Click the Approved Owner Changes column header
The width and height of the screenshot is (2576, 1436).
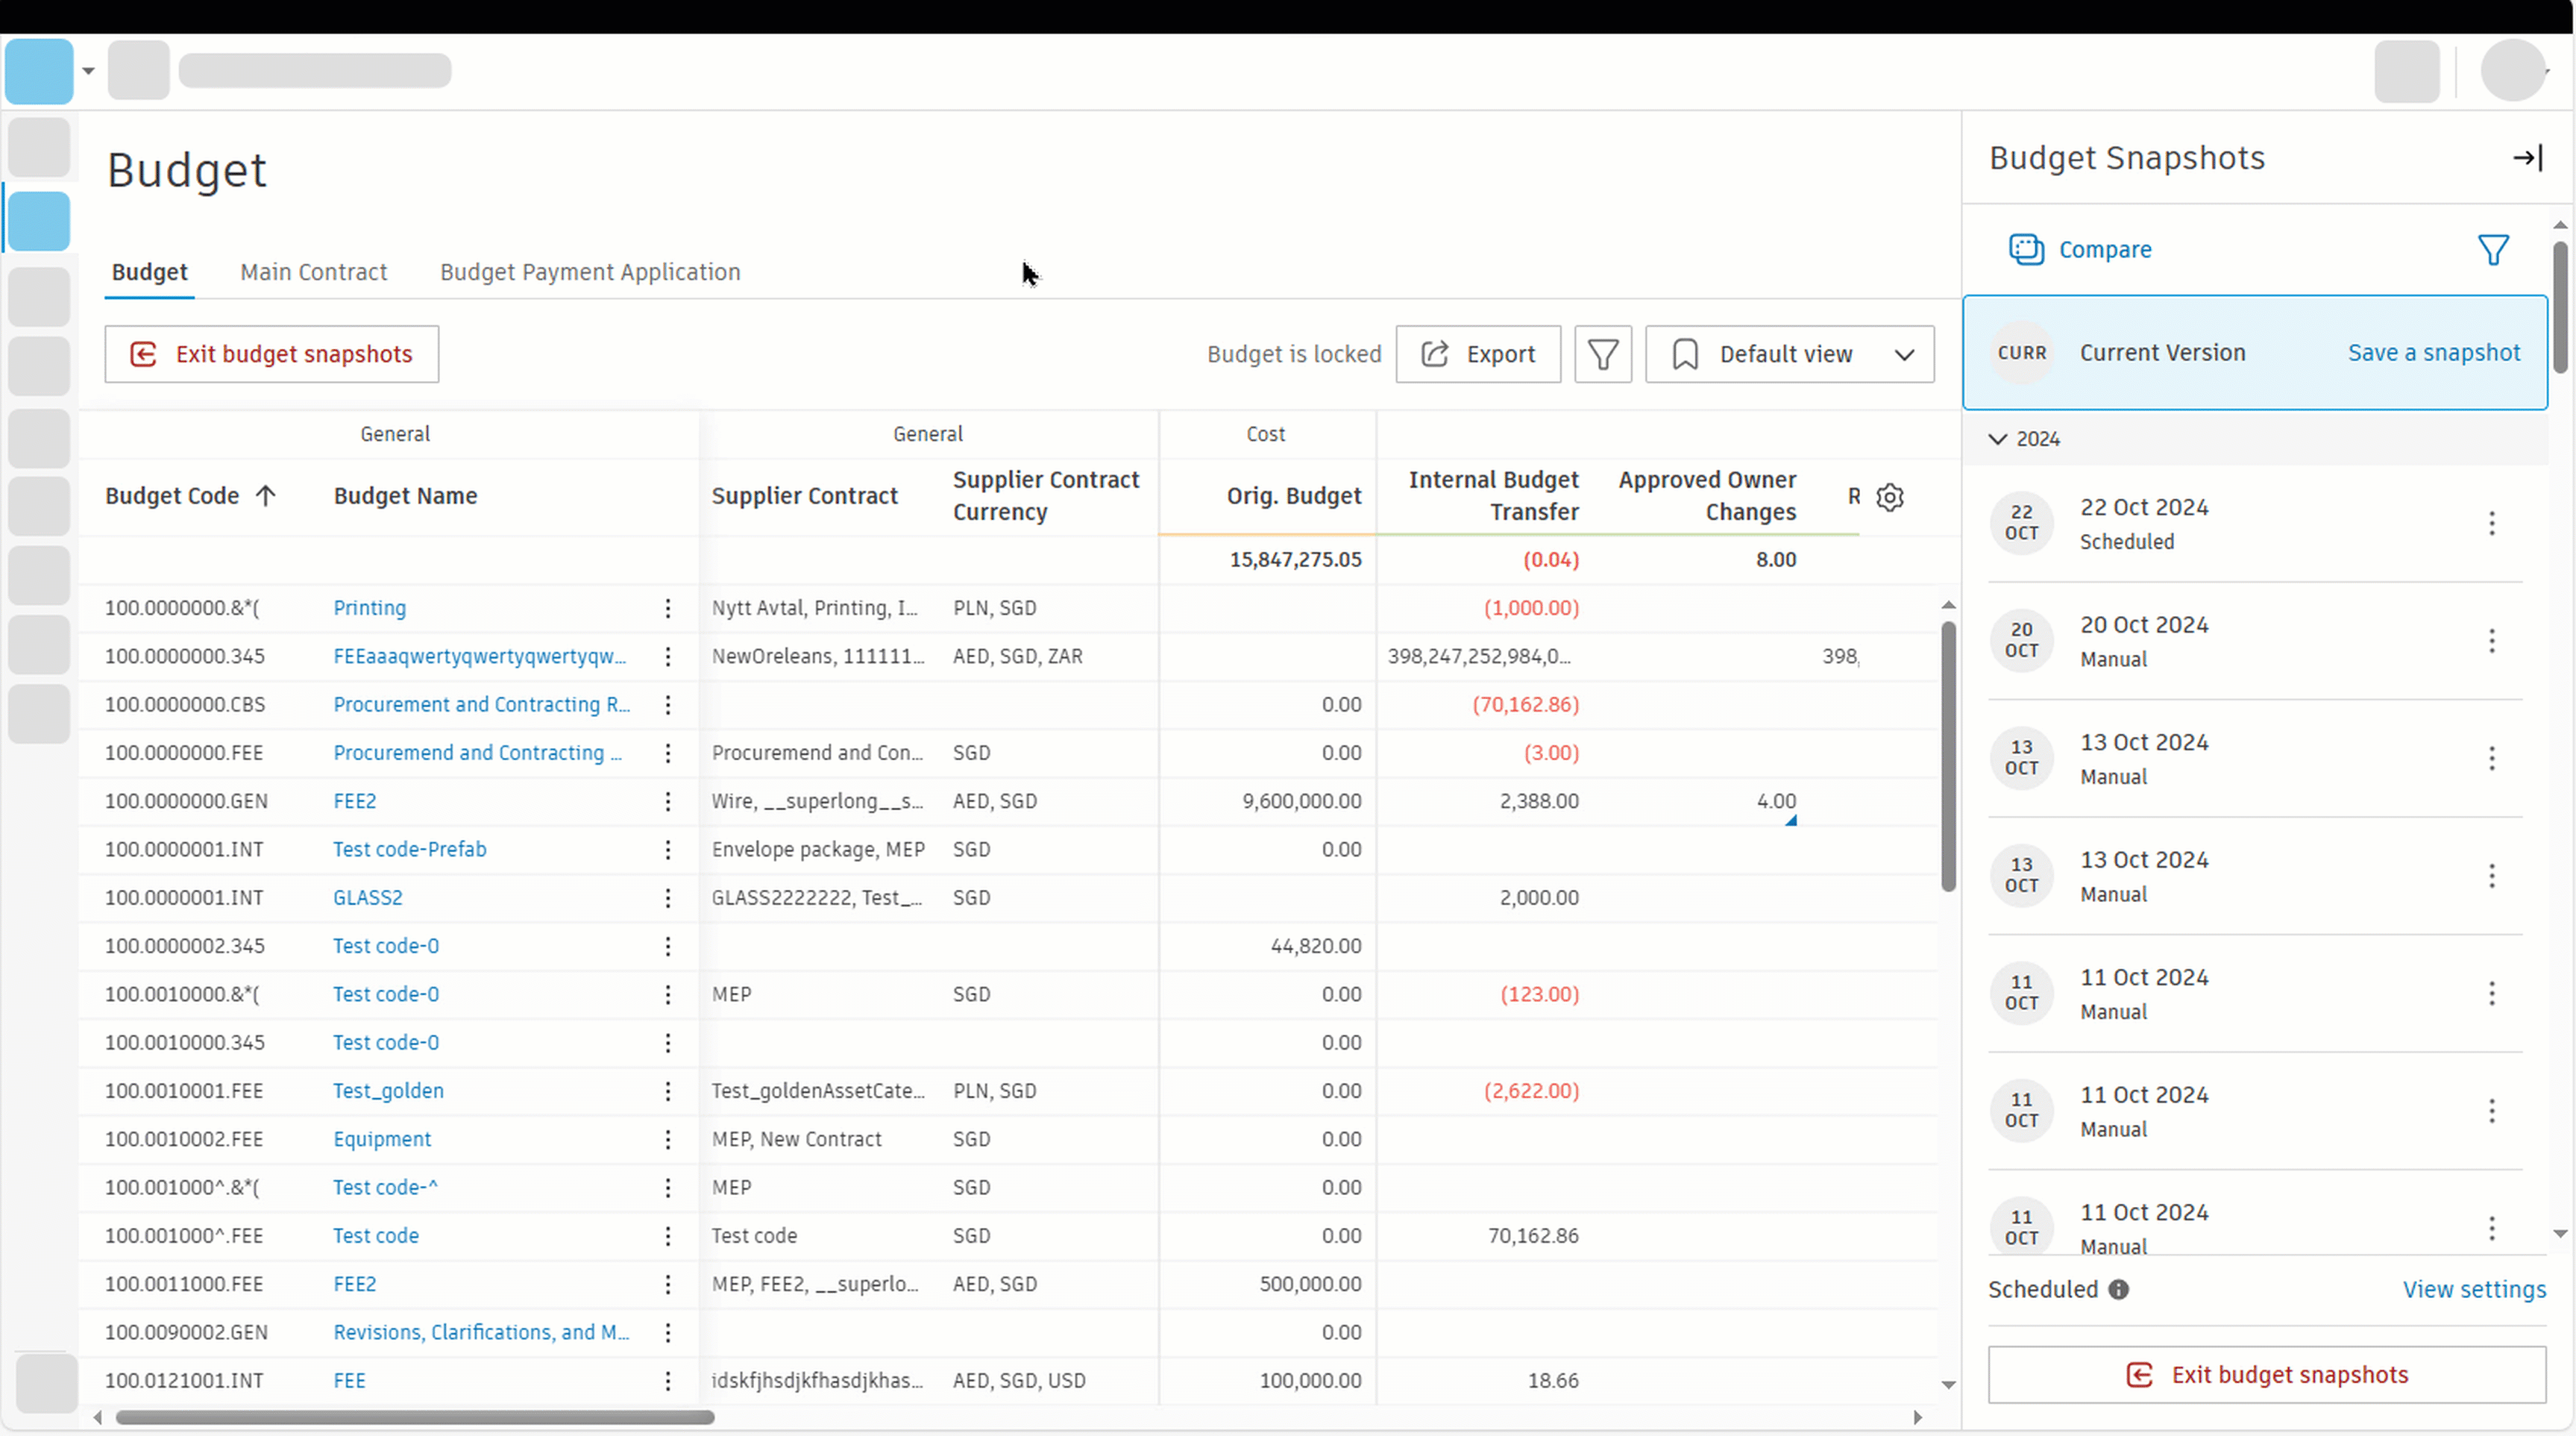pyautogui.click(x=1707, y=496)
